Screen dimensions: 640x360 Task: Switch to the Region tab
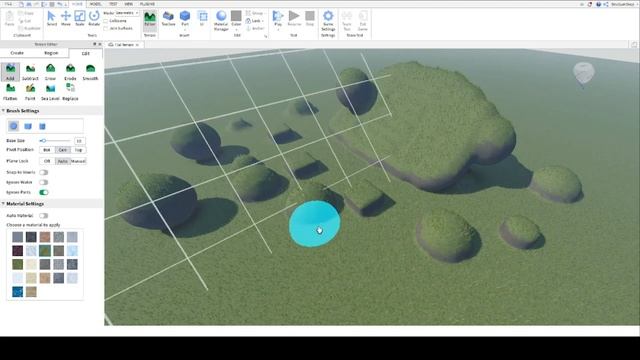tap(51, 53)
